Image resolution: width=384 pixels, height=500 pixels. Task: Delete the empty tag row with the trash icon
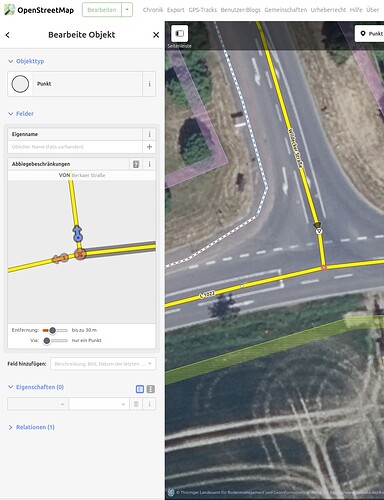tap(136, 404)
